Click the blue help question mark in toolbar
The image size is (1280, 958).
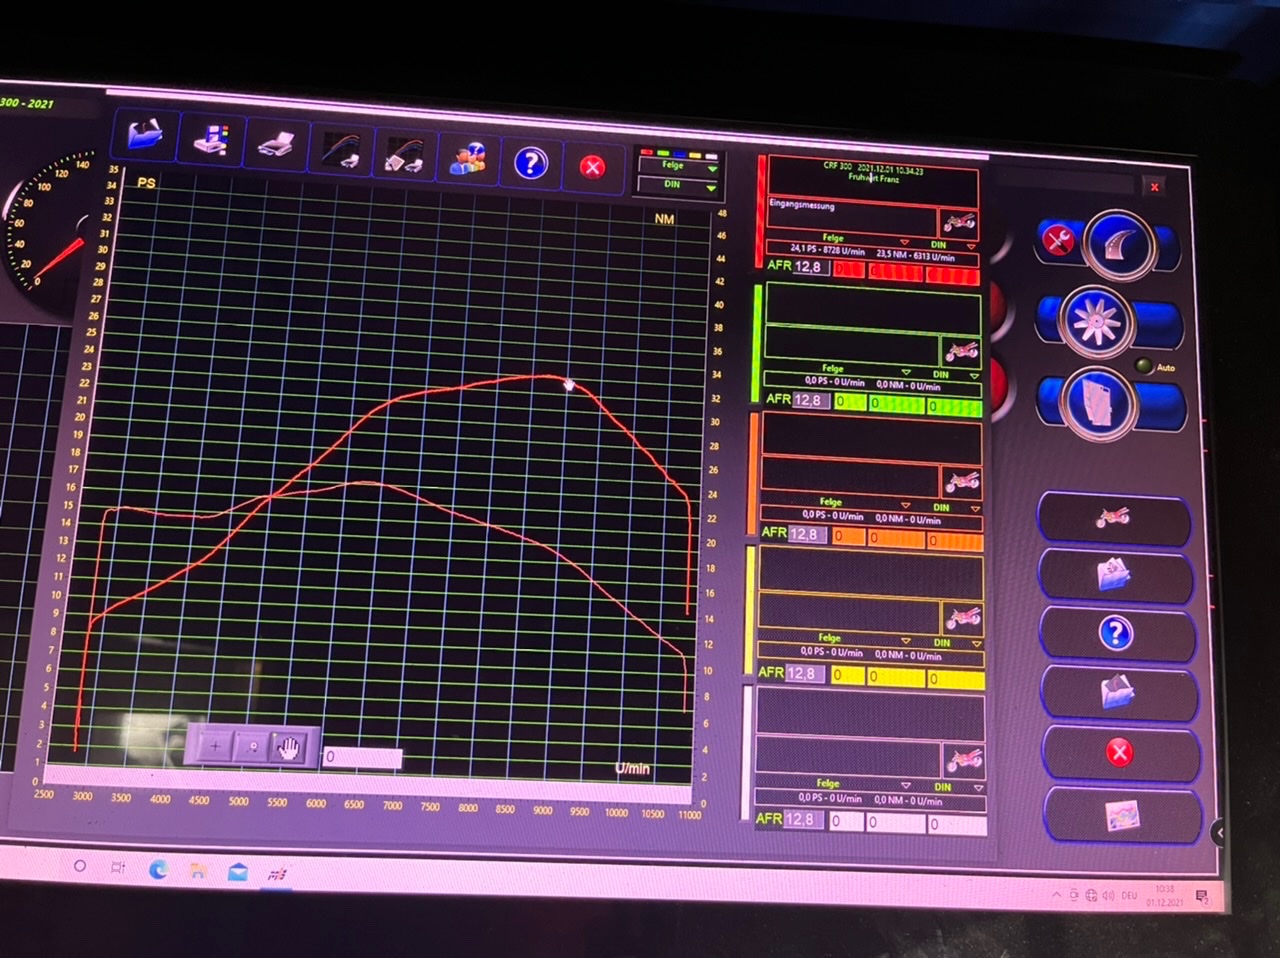pyautogui.click(x=530, y=163)
